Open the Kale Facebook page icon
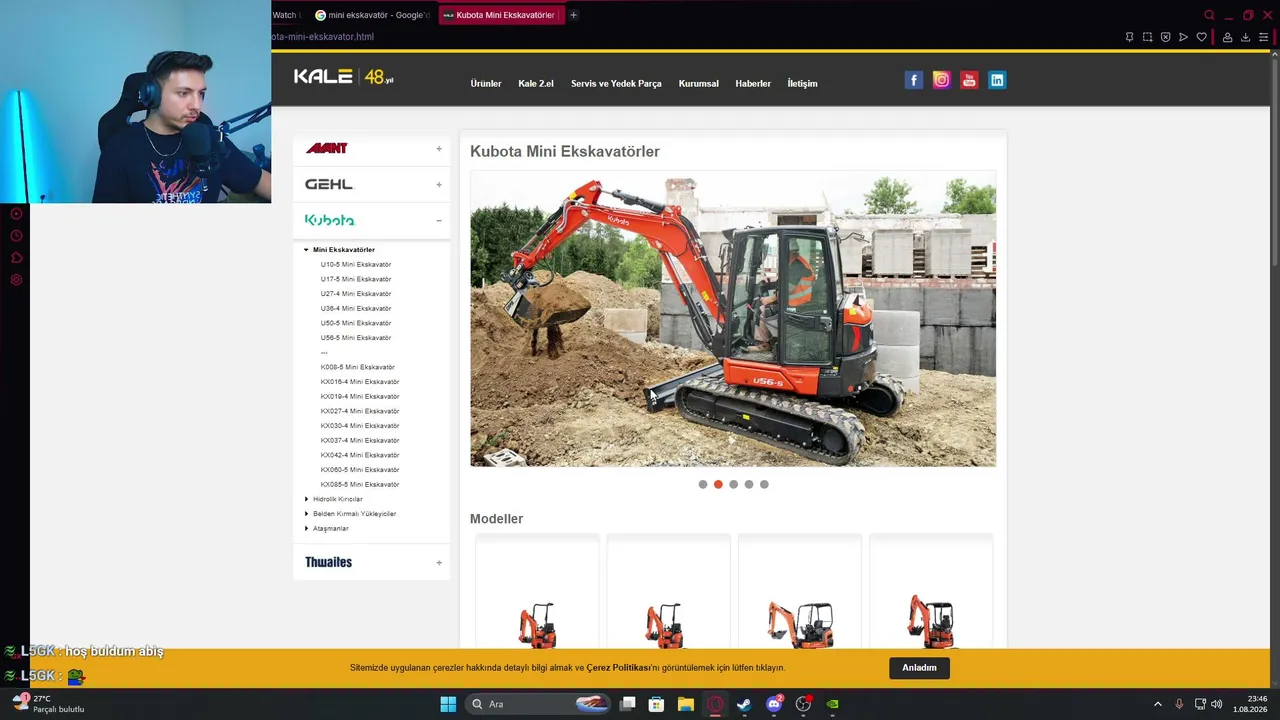The width and height of the screenshot is (1280, 720). point(913,80)
